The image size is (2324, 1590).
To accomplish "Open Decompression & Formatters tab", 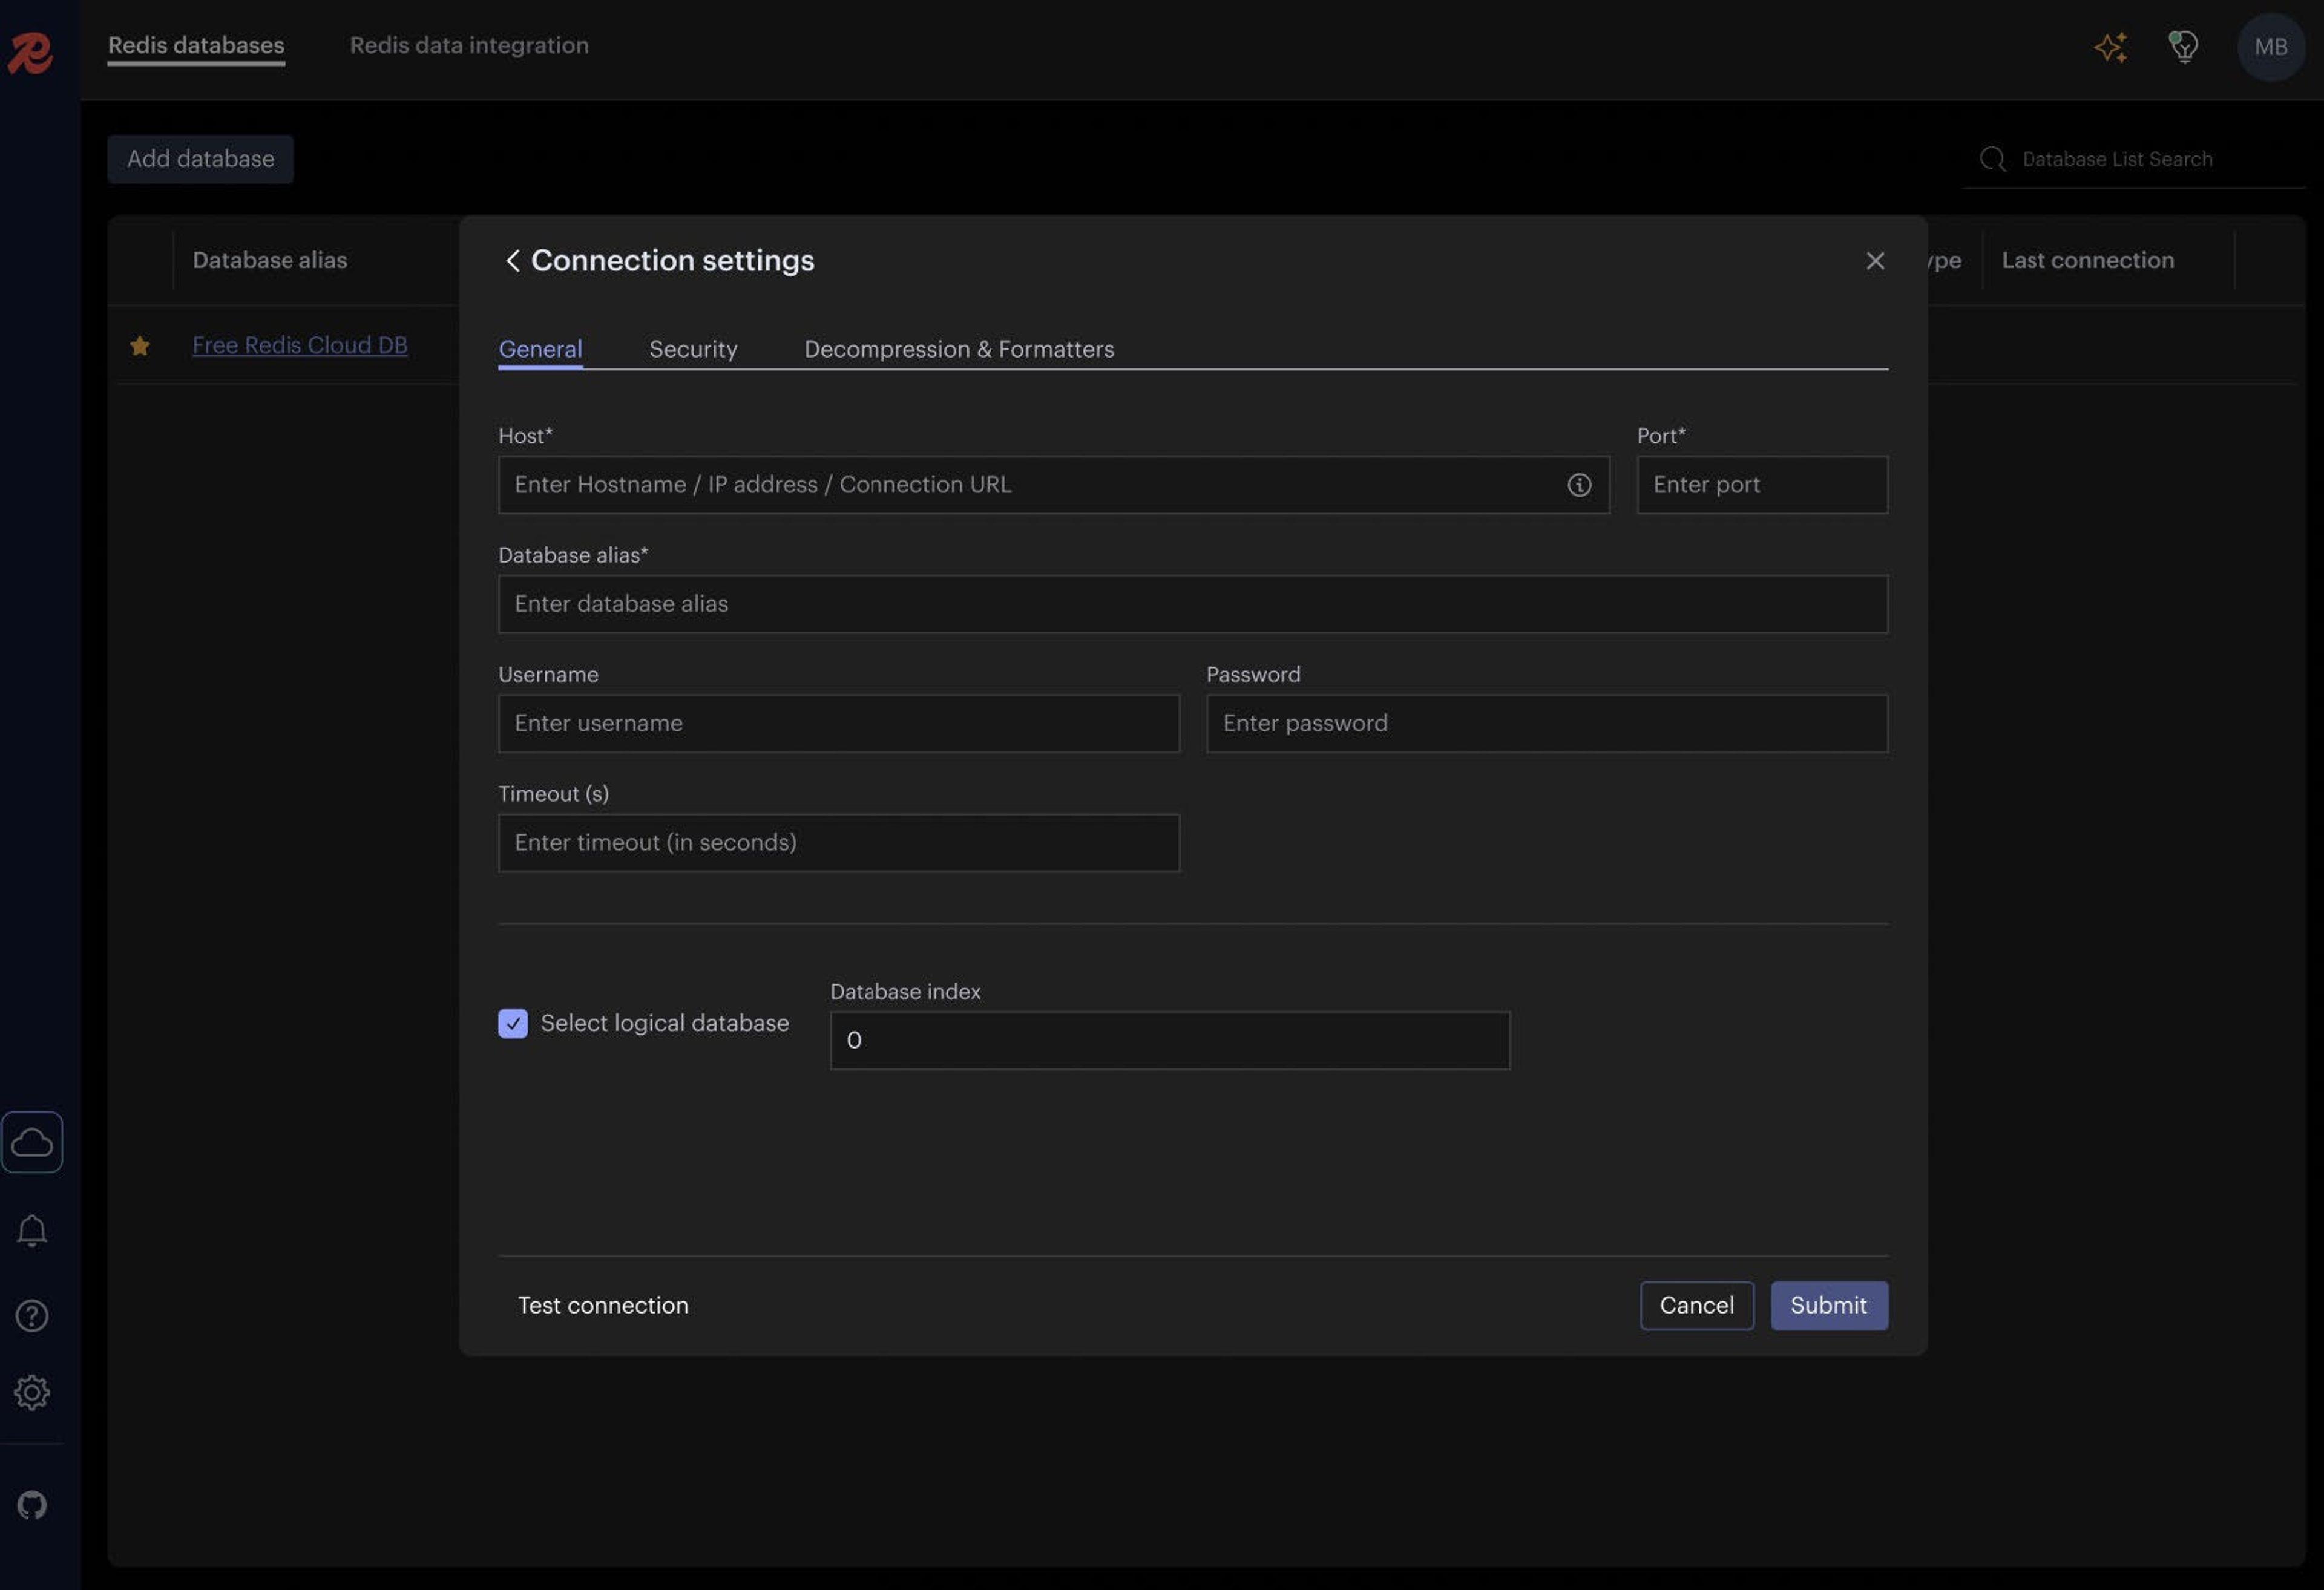I will (958, 349).
